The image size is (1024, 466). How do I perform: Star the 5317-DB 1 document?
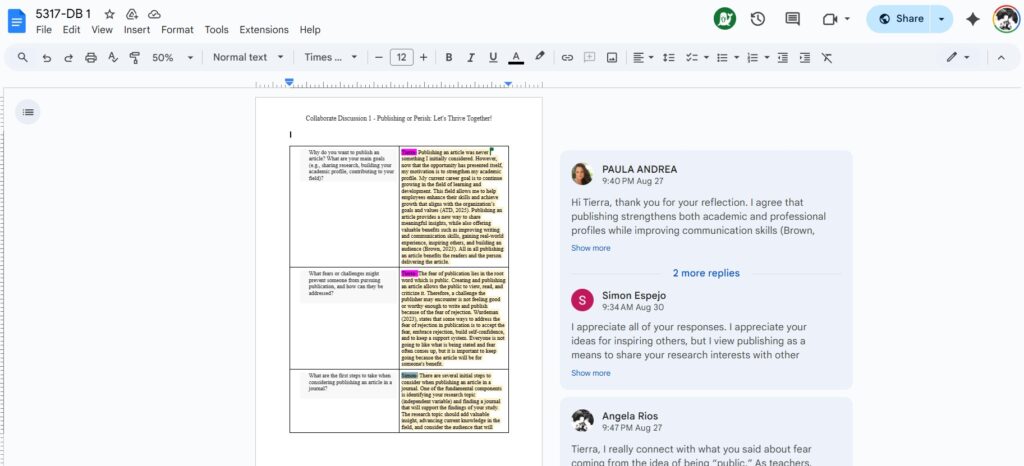[109, 15]
